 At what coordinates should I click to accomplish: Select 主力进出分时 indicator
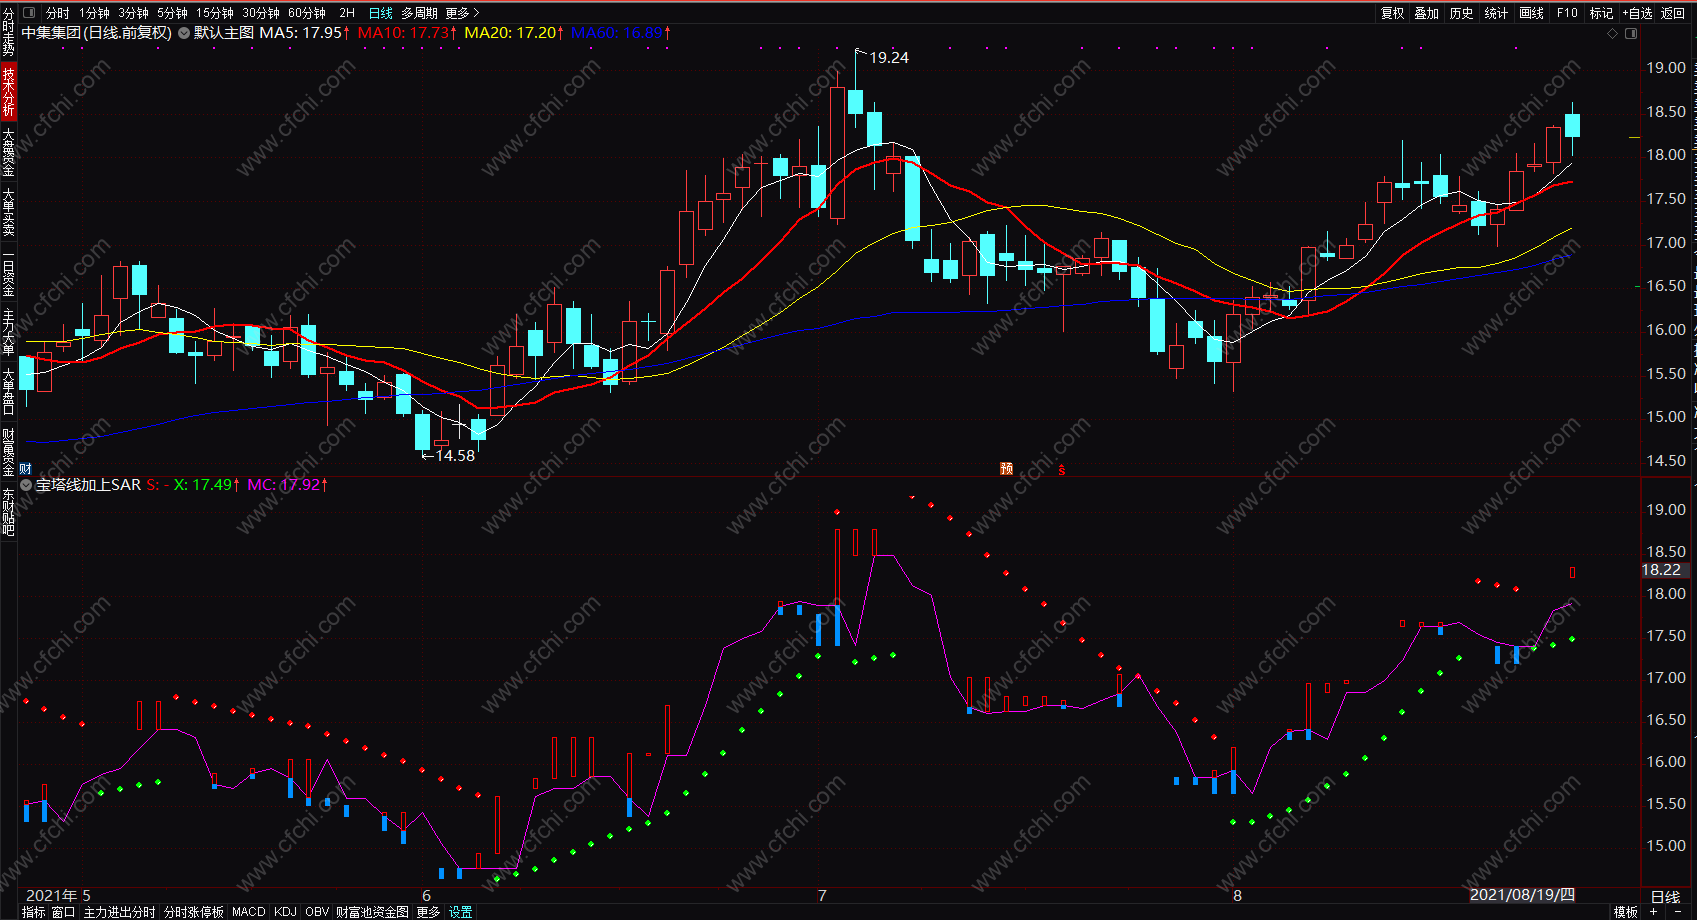point(119,912)
